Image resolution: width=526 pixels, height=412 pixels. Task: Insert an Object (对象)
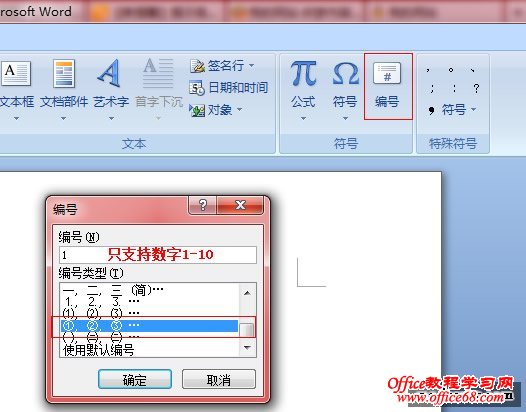coord(216,110)
